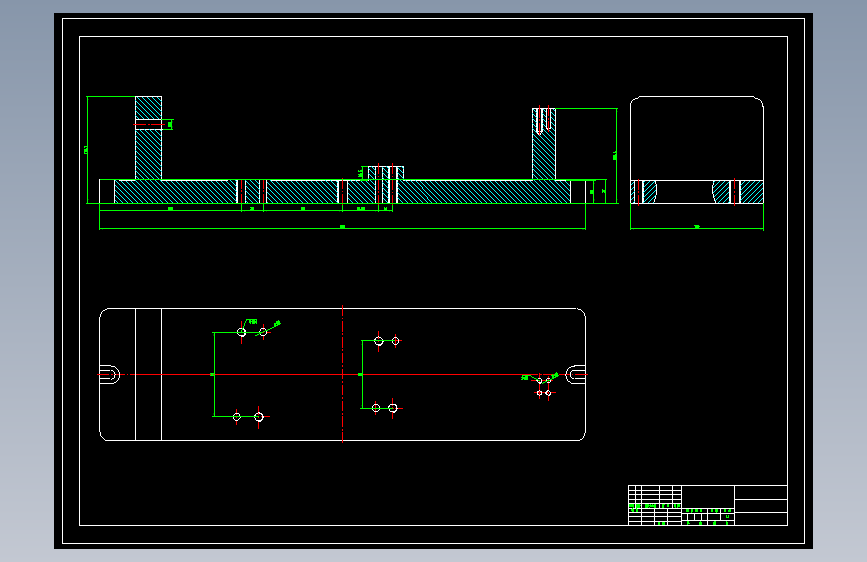The width and height of the screenshot is (867, 562).
Task: Select the right post height dimension line
Action: [616, 156]
